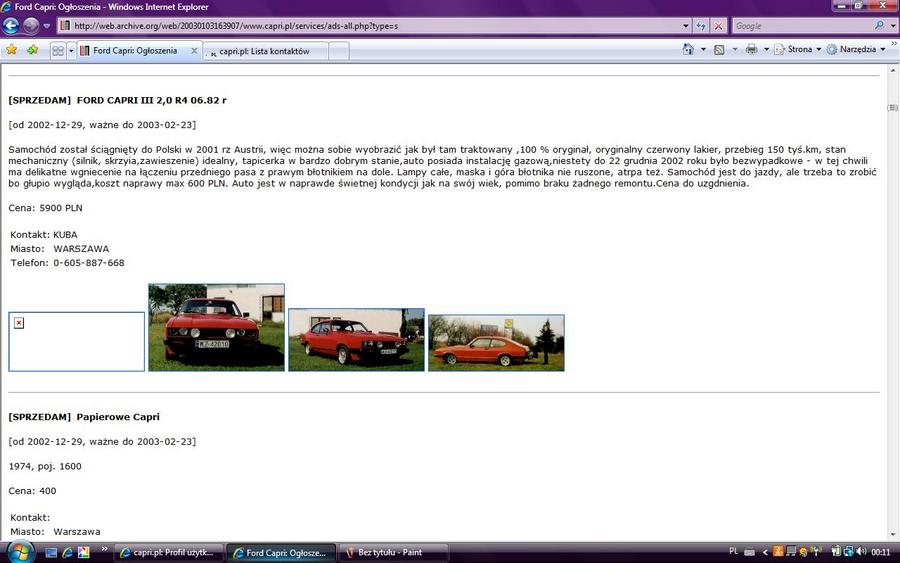Go back with the Back arrow button

click(11, 26)
